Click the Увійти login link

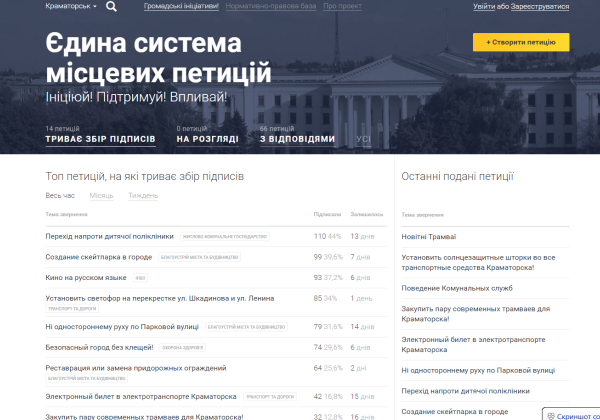[x=484, y=7]
